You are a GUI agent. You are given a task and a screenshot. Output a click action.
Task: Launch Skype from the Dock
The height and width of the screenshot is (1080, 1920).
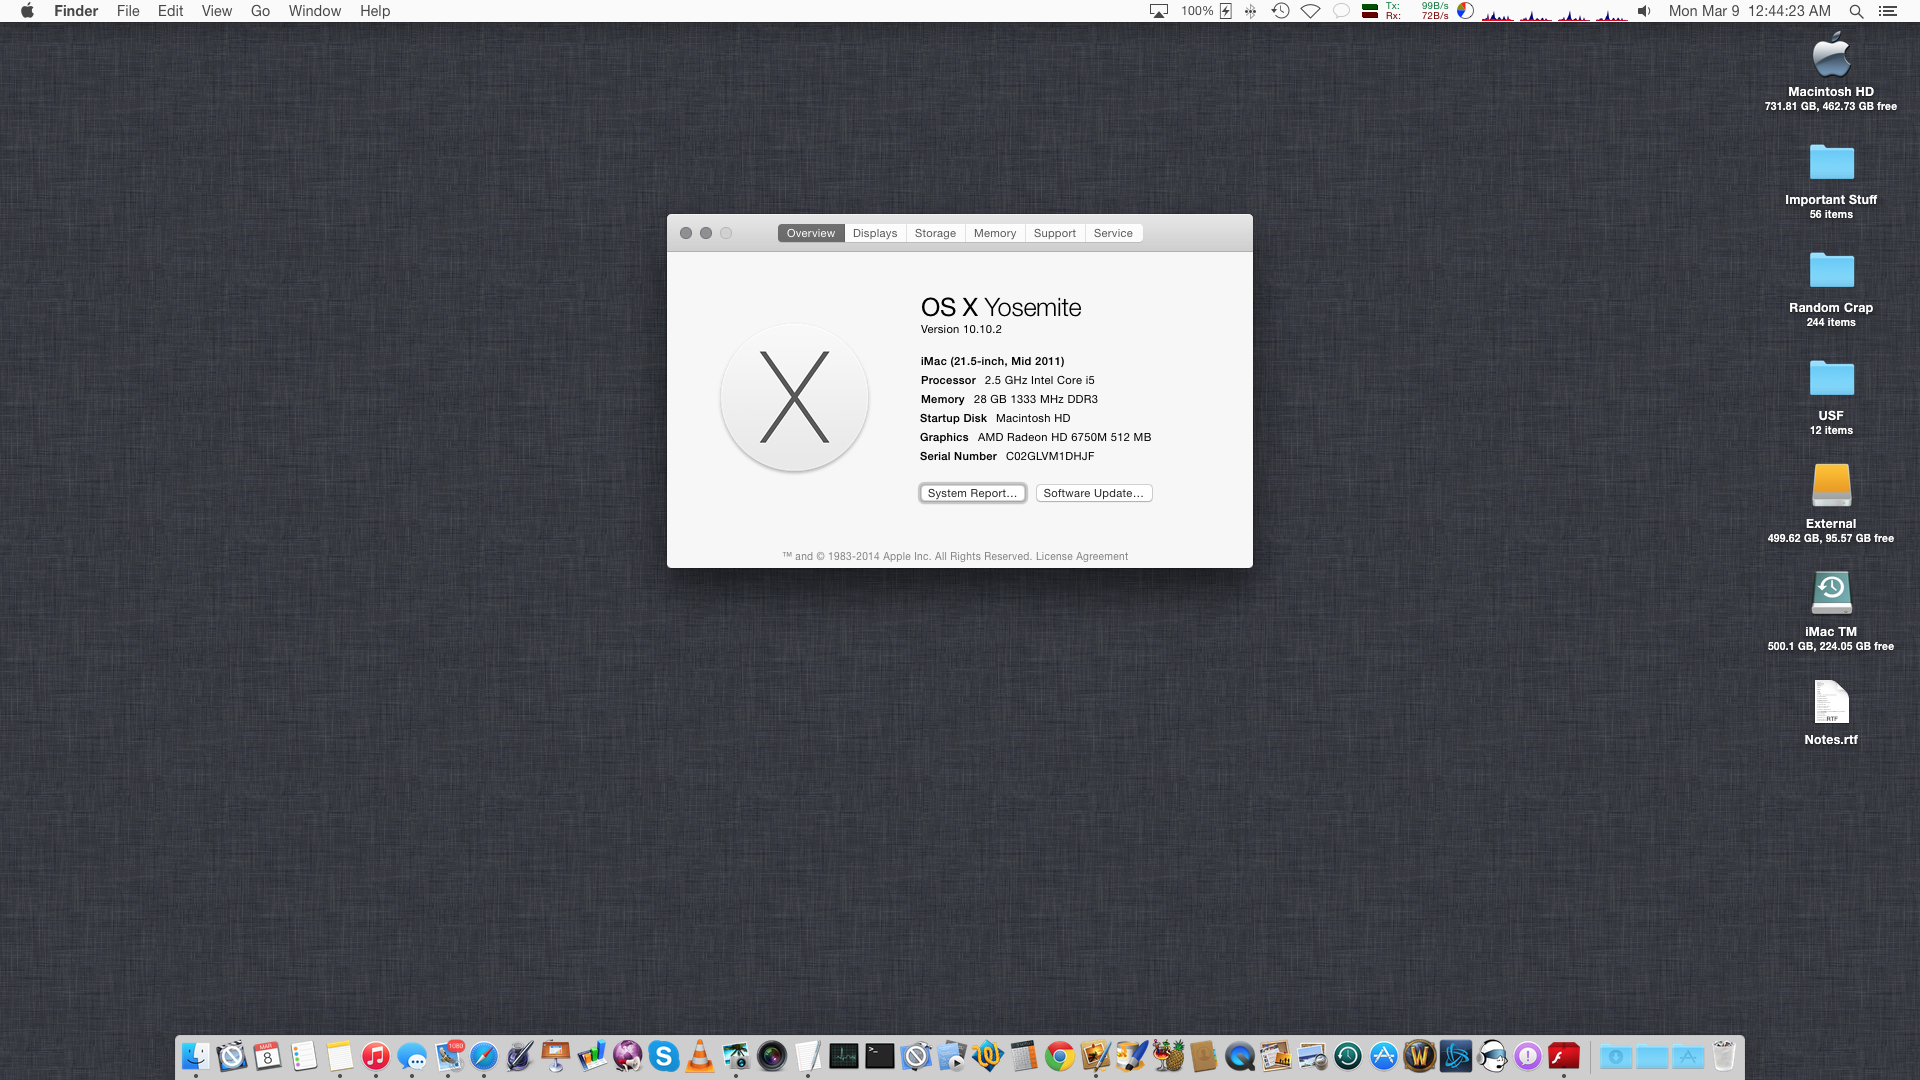tap(664, 1056)
